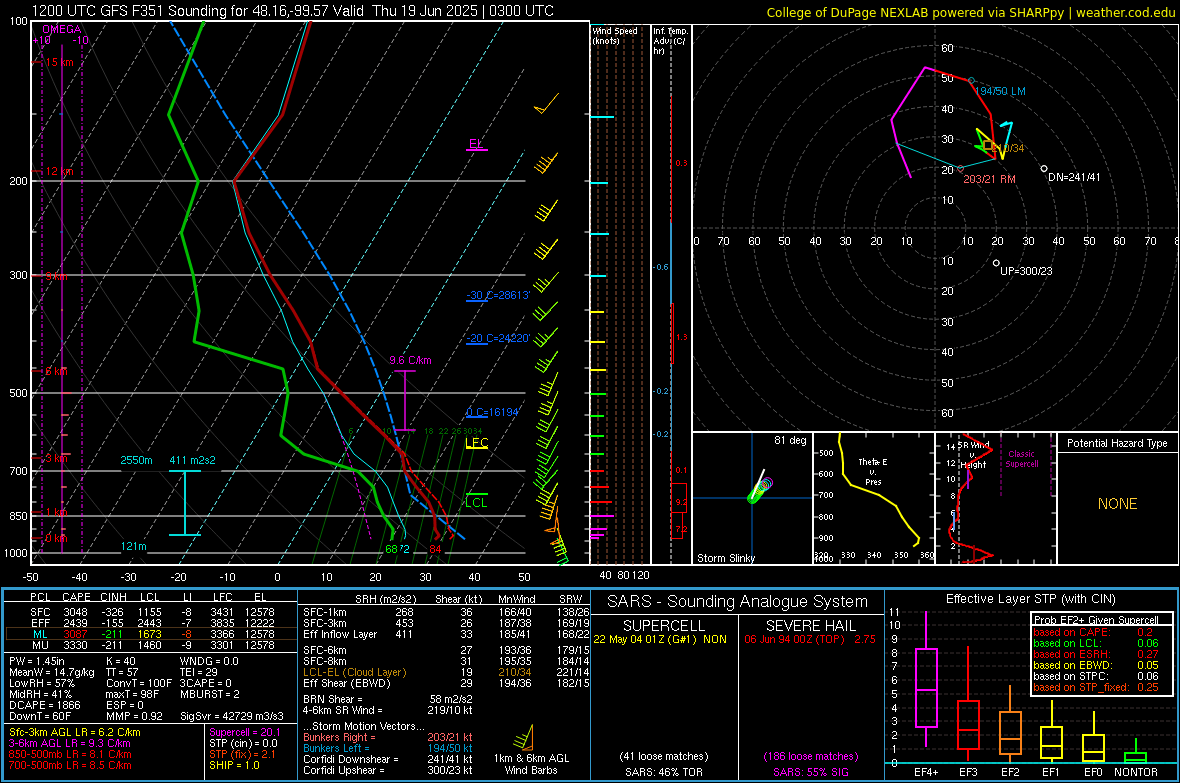This screenshot has width=1180, height=783.
Task: Click the '411 m2s2' label on the skew-T
Action: coord(192,460)
